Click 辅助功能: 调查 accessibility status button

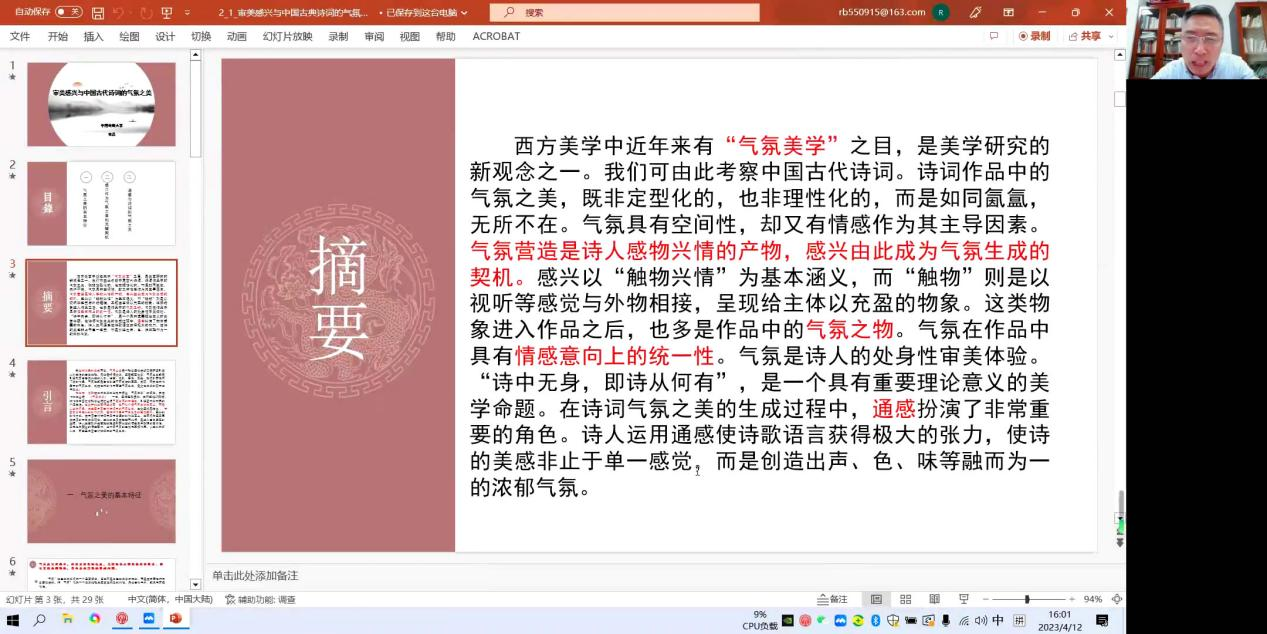[x=260, y=599]
